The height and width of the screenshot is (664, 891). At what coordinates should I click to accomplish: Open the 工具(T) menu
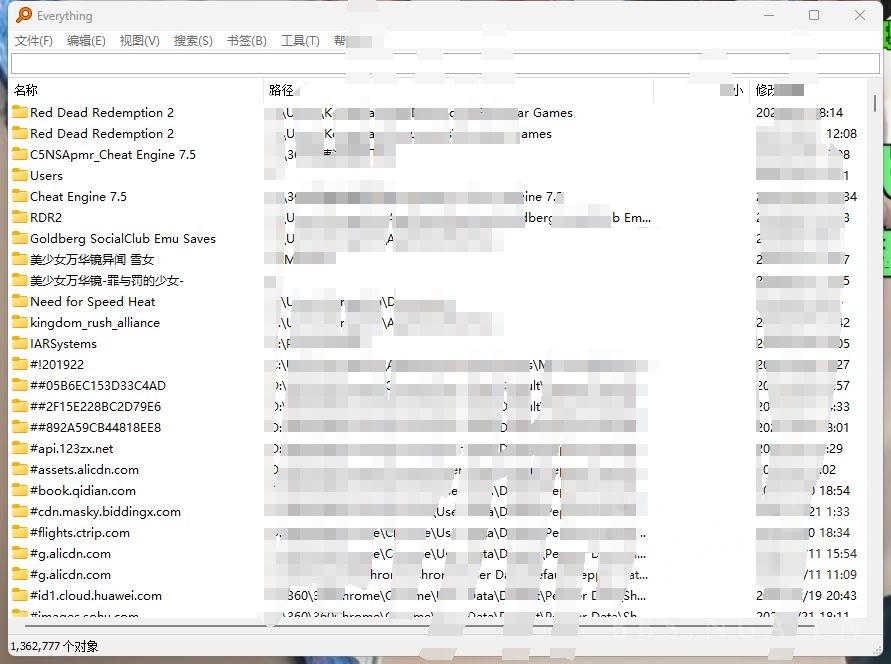pyautogui.click(x=300, y=41)
